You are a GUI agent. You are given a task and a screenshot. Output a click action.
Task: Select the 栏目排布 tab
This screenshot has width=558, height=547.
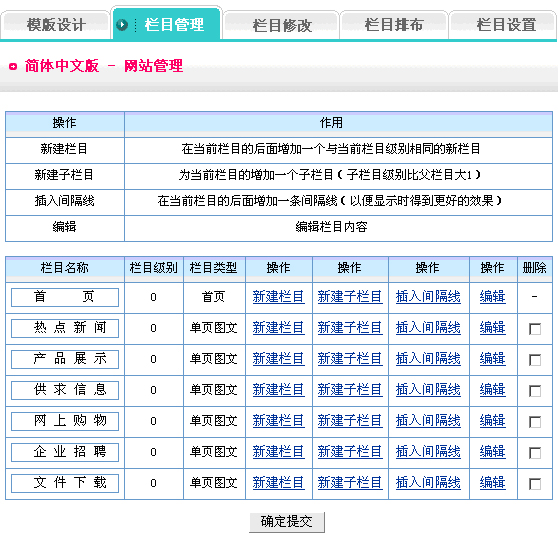coord(394,25)
